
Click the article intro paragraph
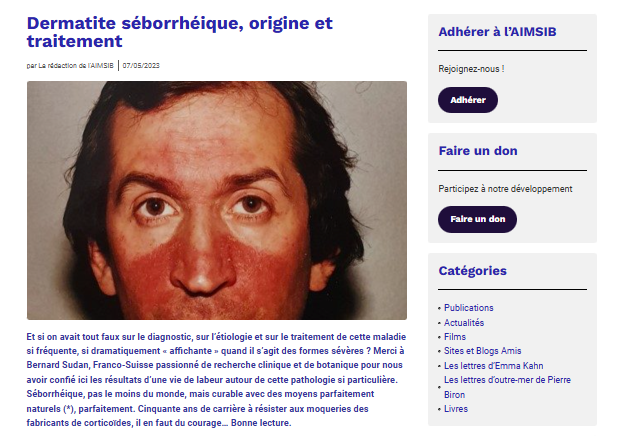click(x=216, y=380)
